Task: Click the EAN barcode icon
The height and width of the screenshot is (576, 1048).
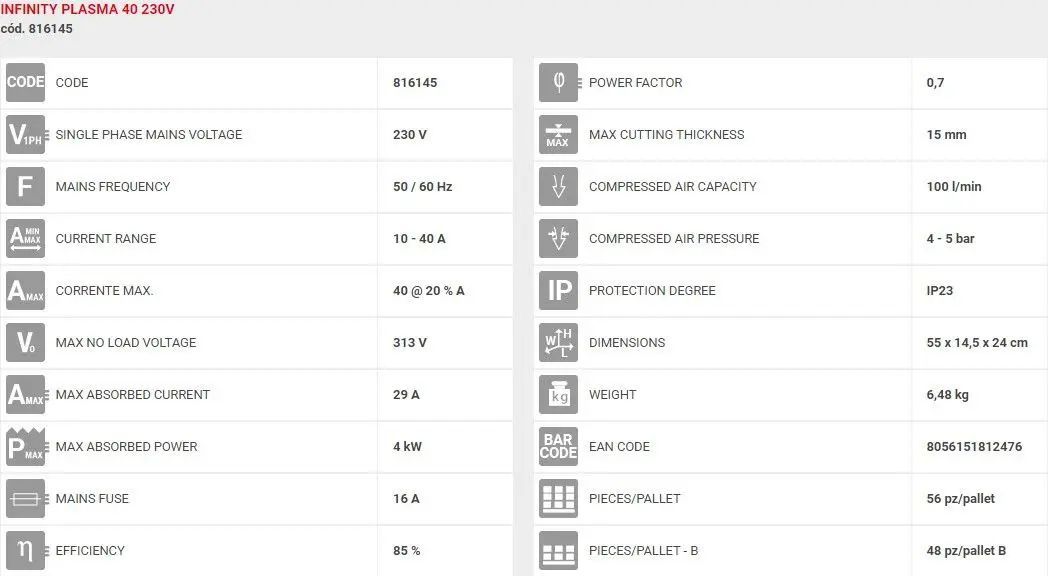Action: 559,447
